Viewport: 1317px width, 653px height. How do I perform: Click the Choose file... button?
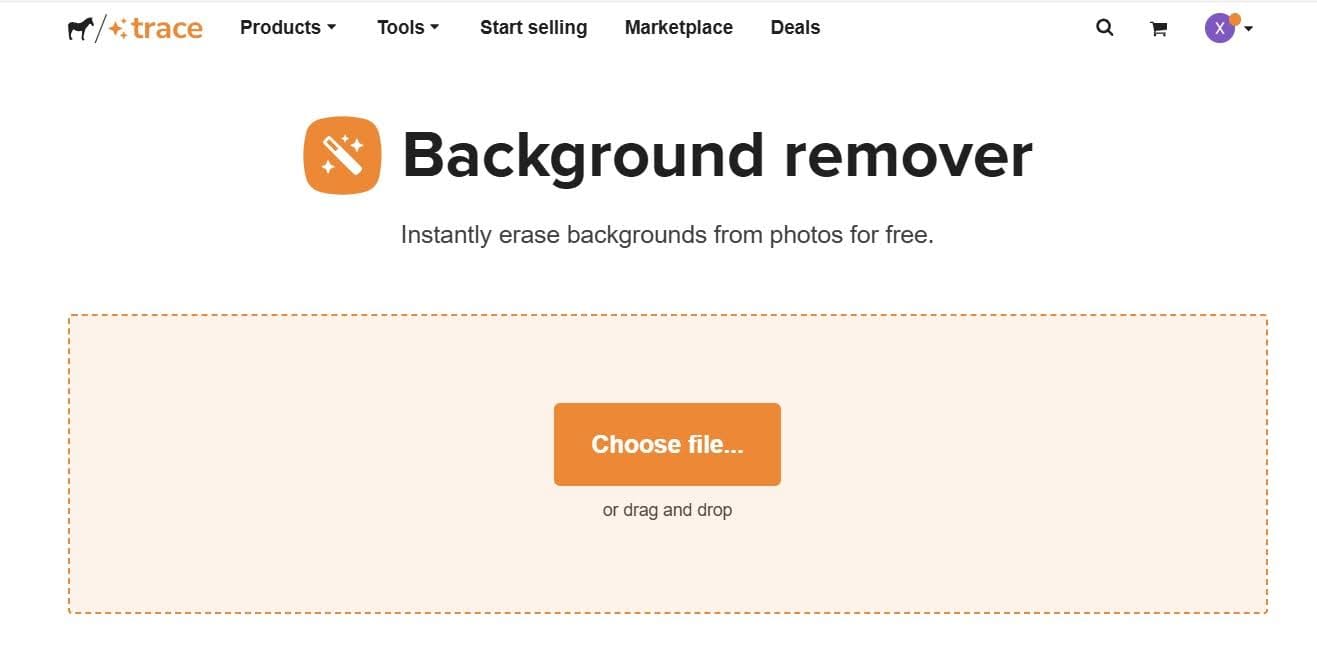(667, 444)
